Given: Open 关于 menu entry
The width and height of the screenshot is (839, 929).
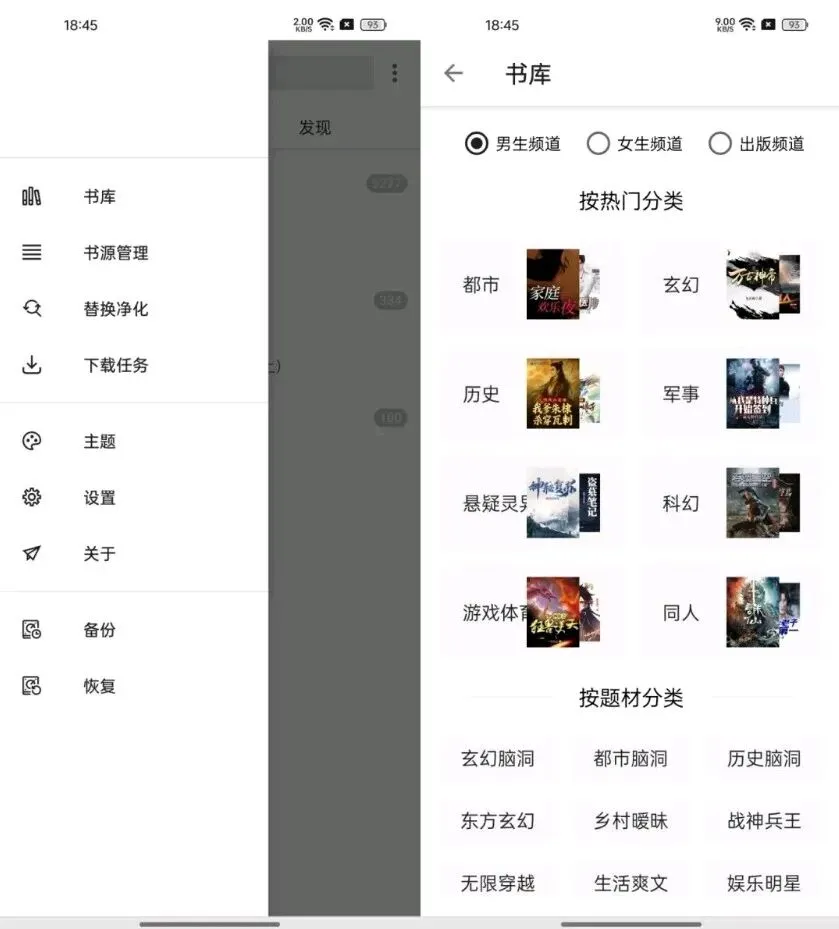Looking at the screenshot, I should (x=134, y=553).
